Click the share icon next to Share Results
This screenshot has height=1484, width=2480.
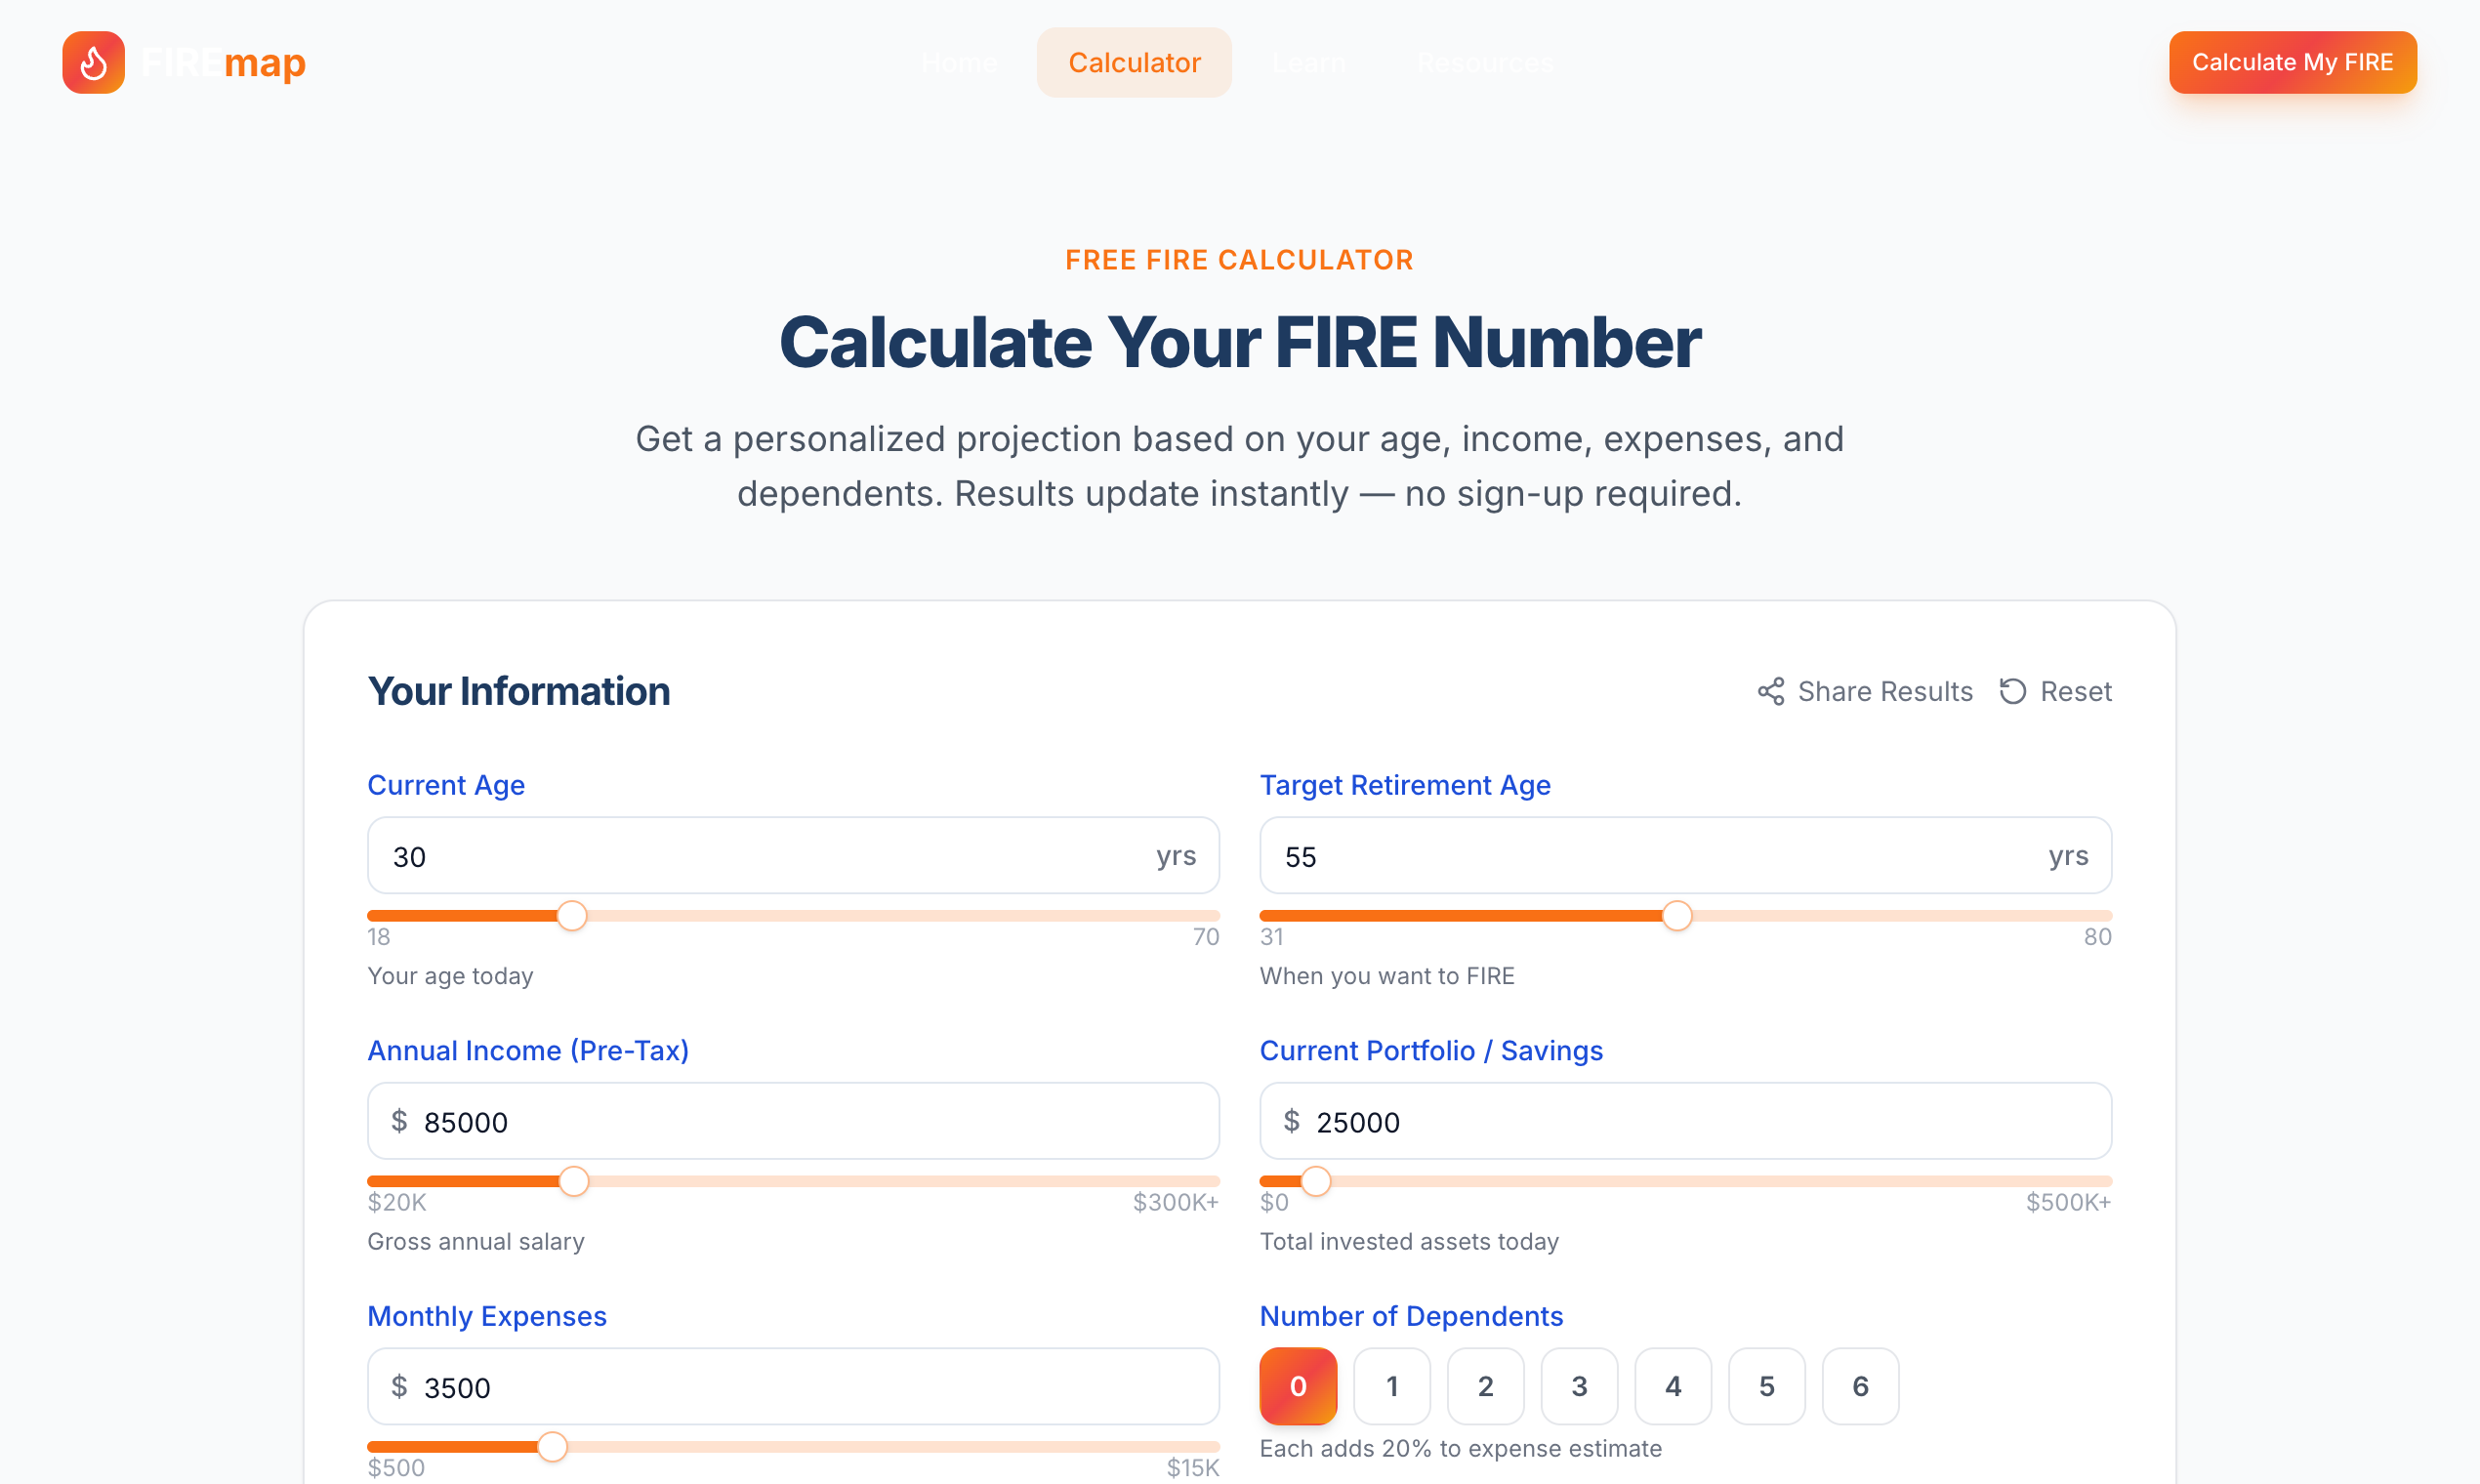[x=1770, y=691]
